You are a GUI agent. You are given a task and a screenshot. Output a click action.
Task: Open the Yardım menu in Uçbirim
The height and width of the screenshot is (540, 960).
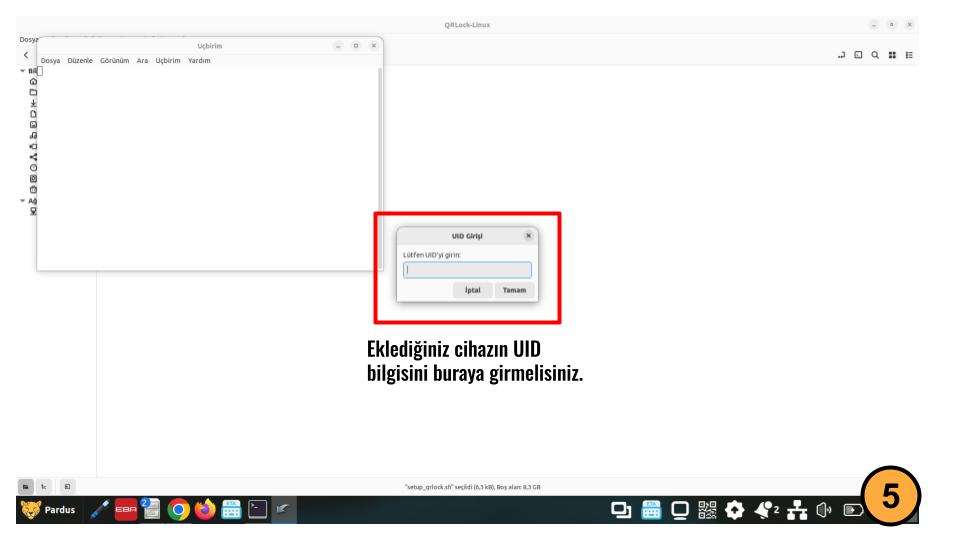tap(199, 60)
